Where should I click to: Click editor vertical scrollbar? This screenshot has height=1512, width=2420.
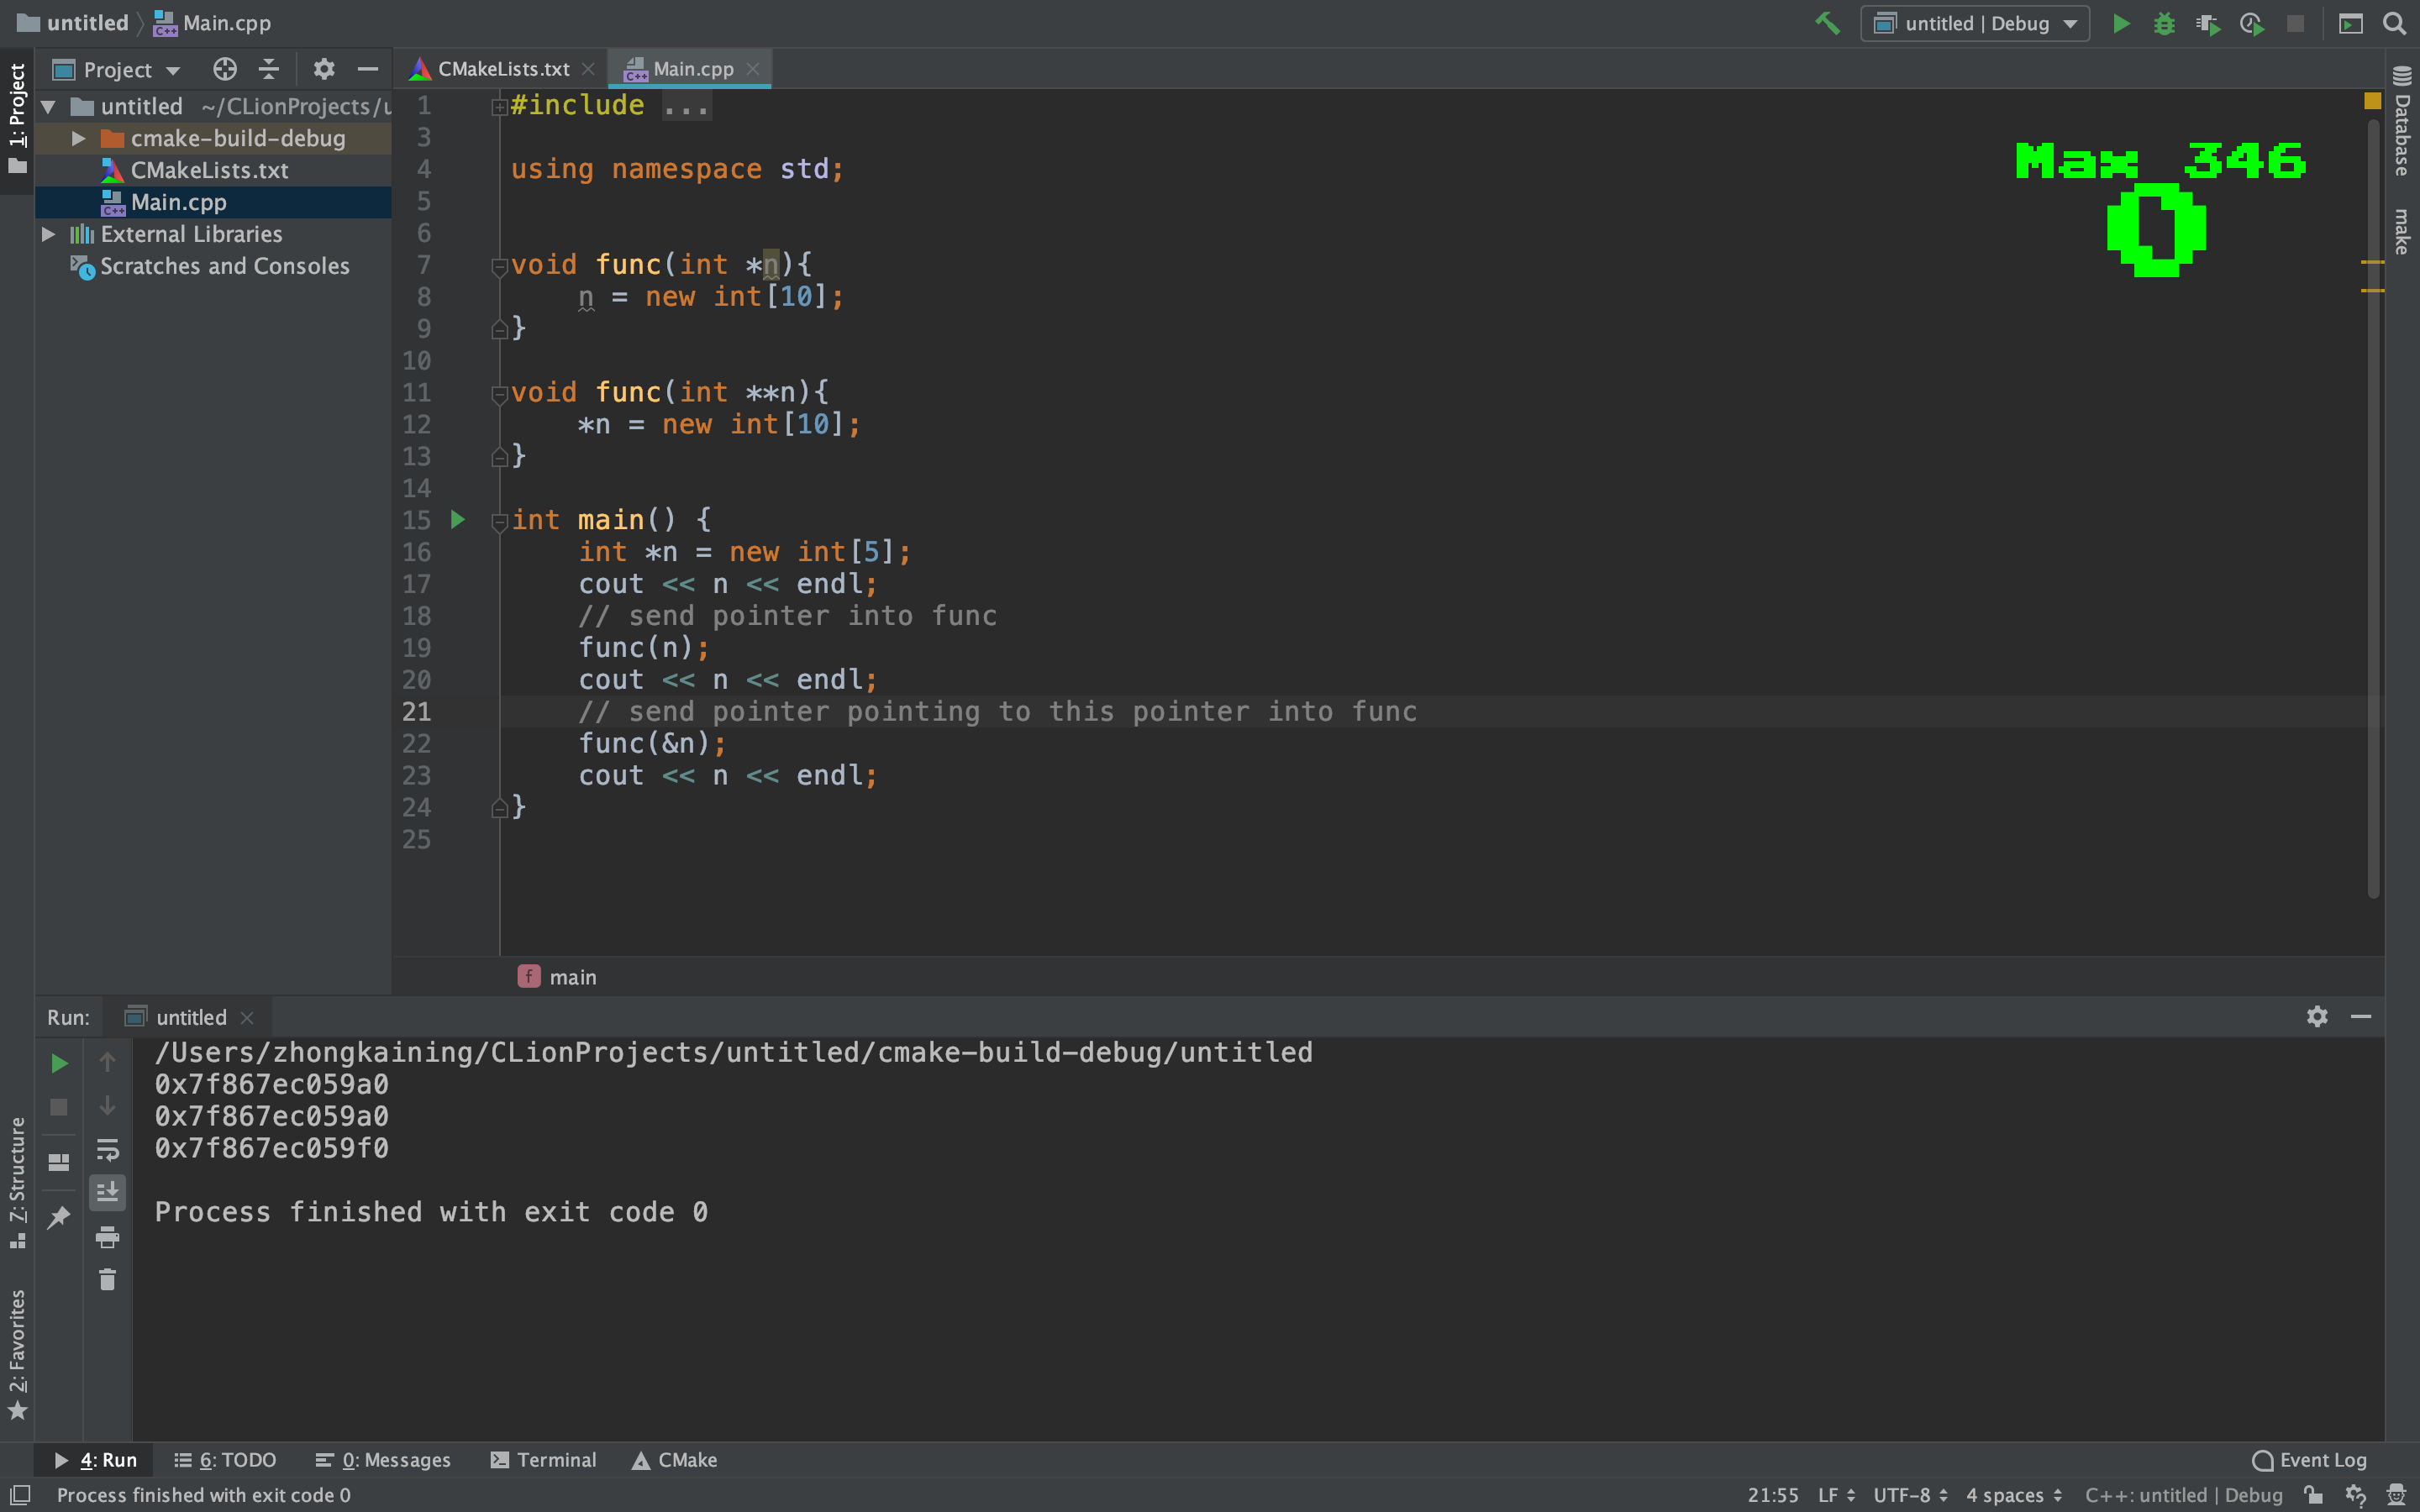2373,510
